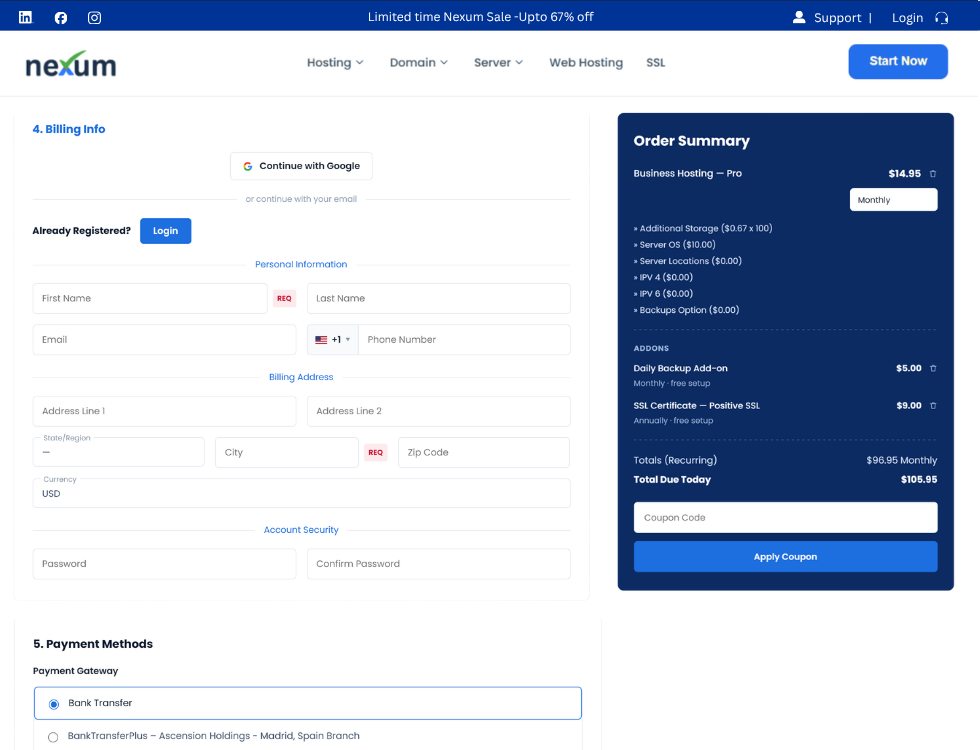
Task: Open the Facebook social icon
Action: (61, 18)
